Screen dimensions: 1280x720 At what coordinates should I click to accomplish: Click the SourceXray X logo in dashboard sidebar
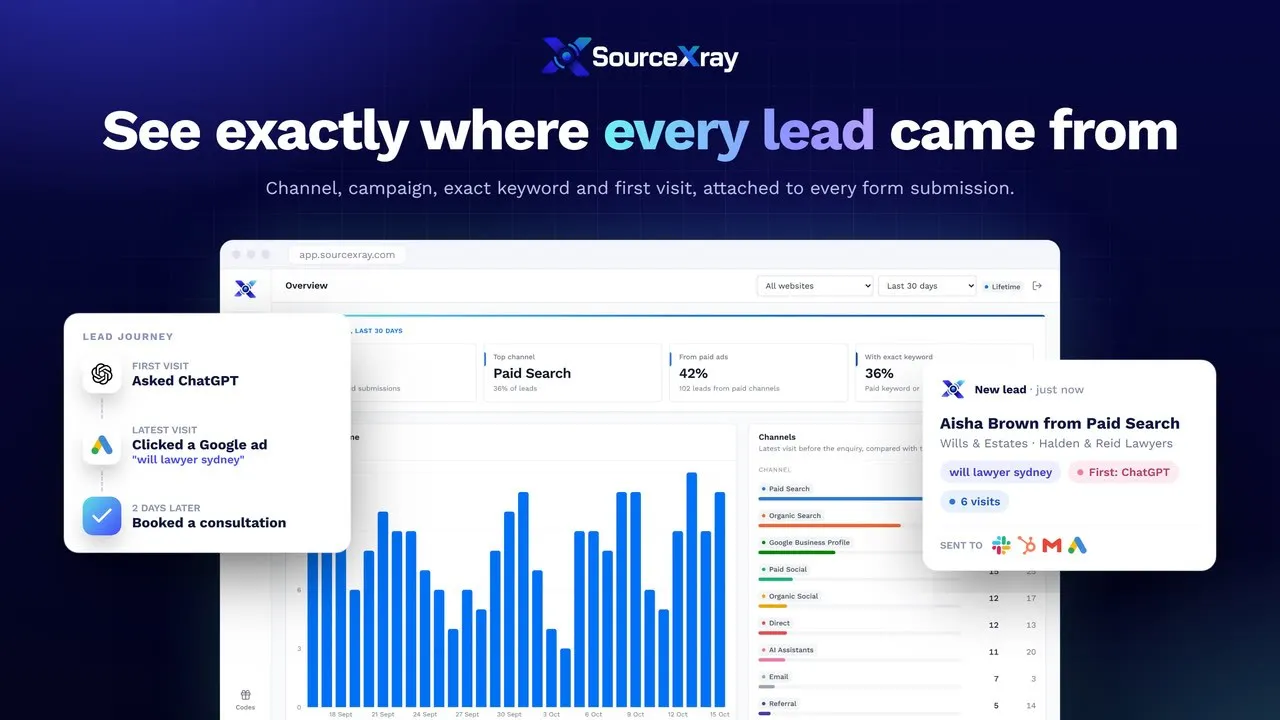click(x=245, y=289)
